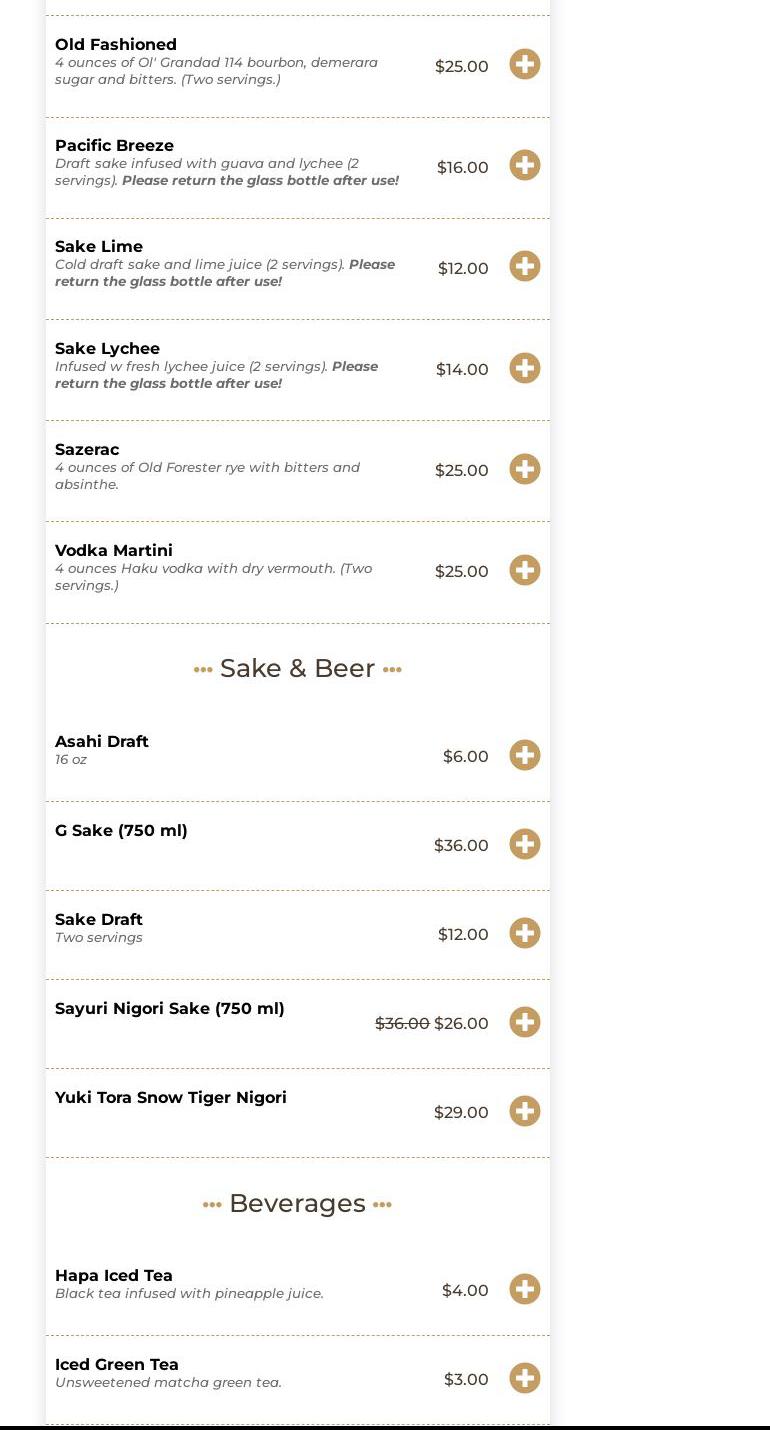Select the Pacific Breeze item title
Viewport: 770px width, 1430px height.
[114, 145]
